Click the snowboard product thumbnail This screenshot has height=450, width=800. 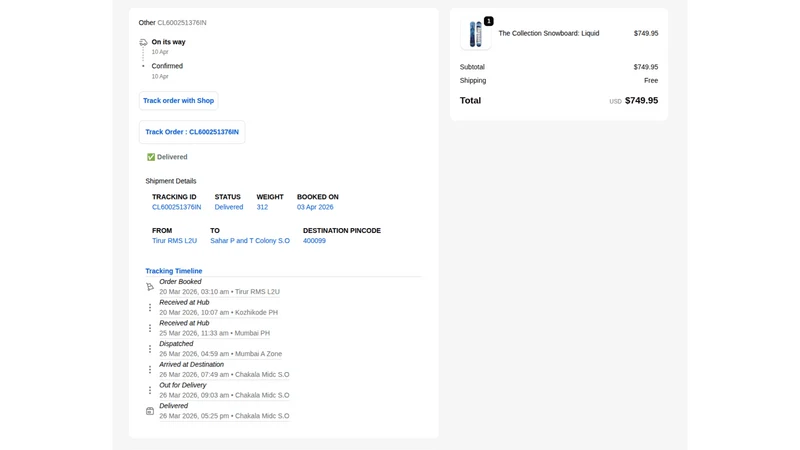(x=476, y=34)
